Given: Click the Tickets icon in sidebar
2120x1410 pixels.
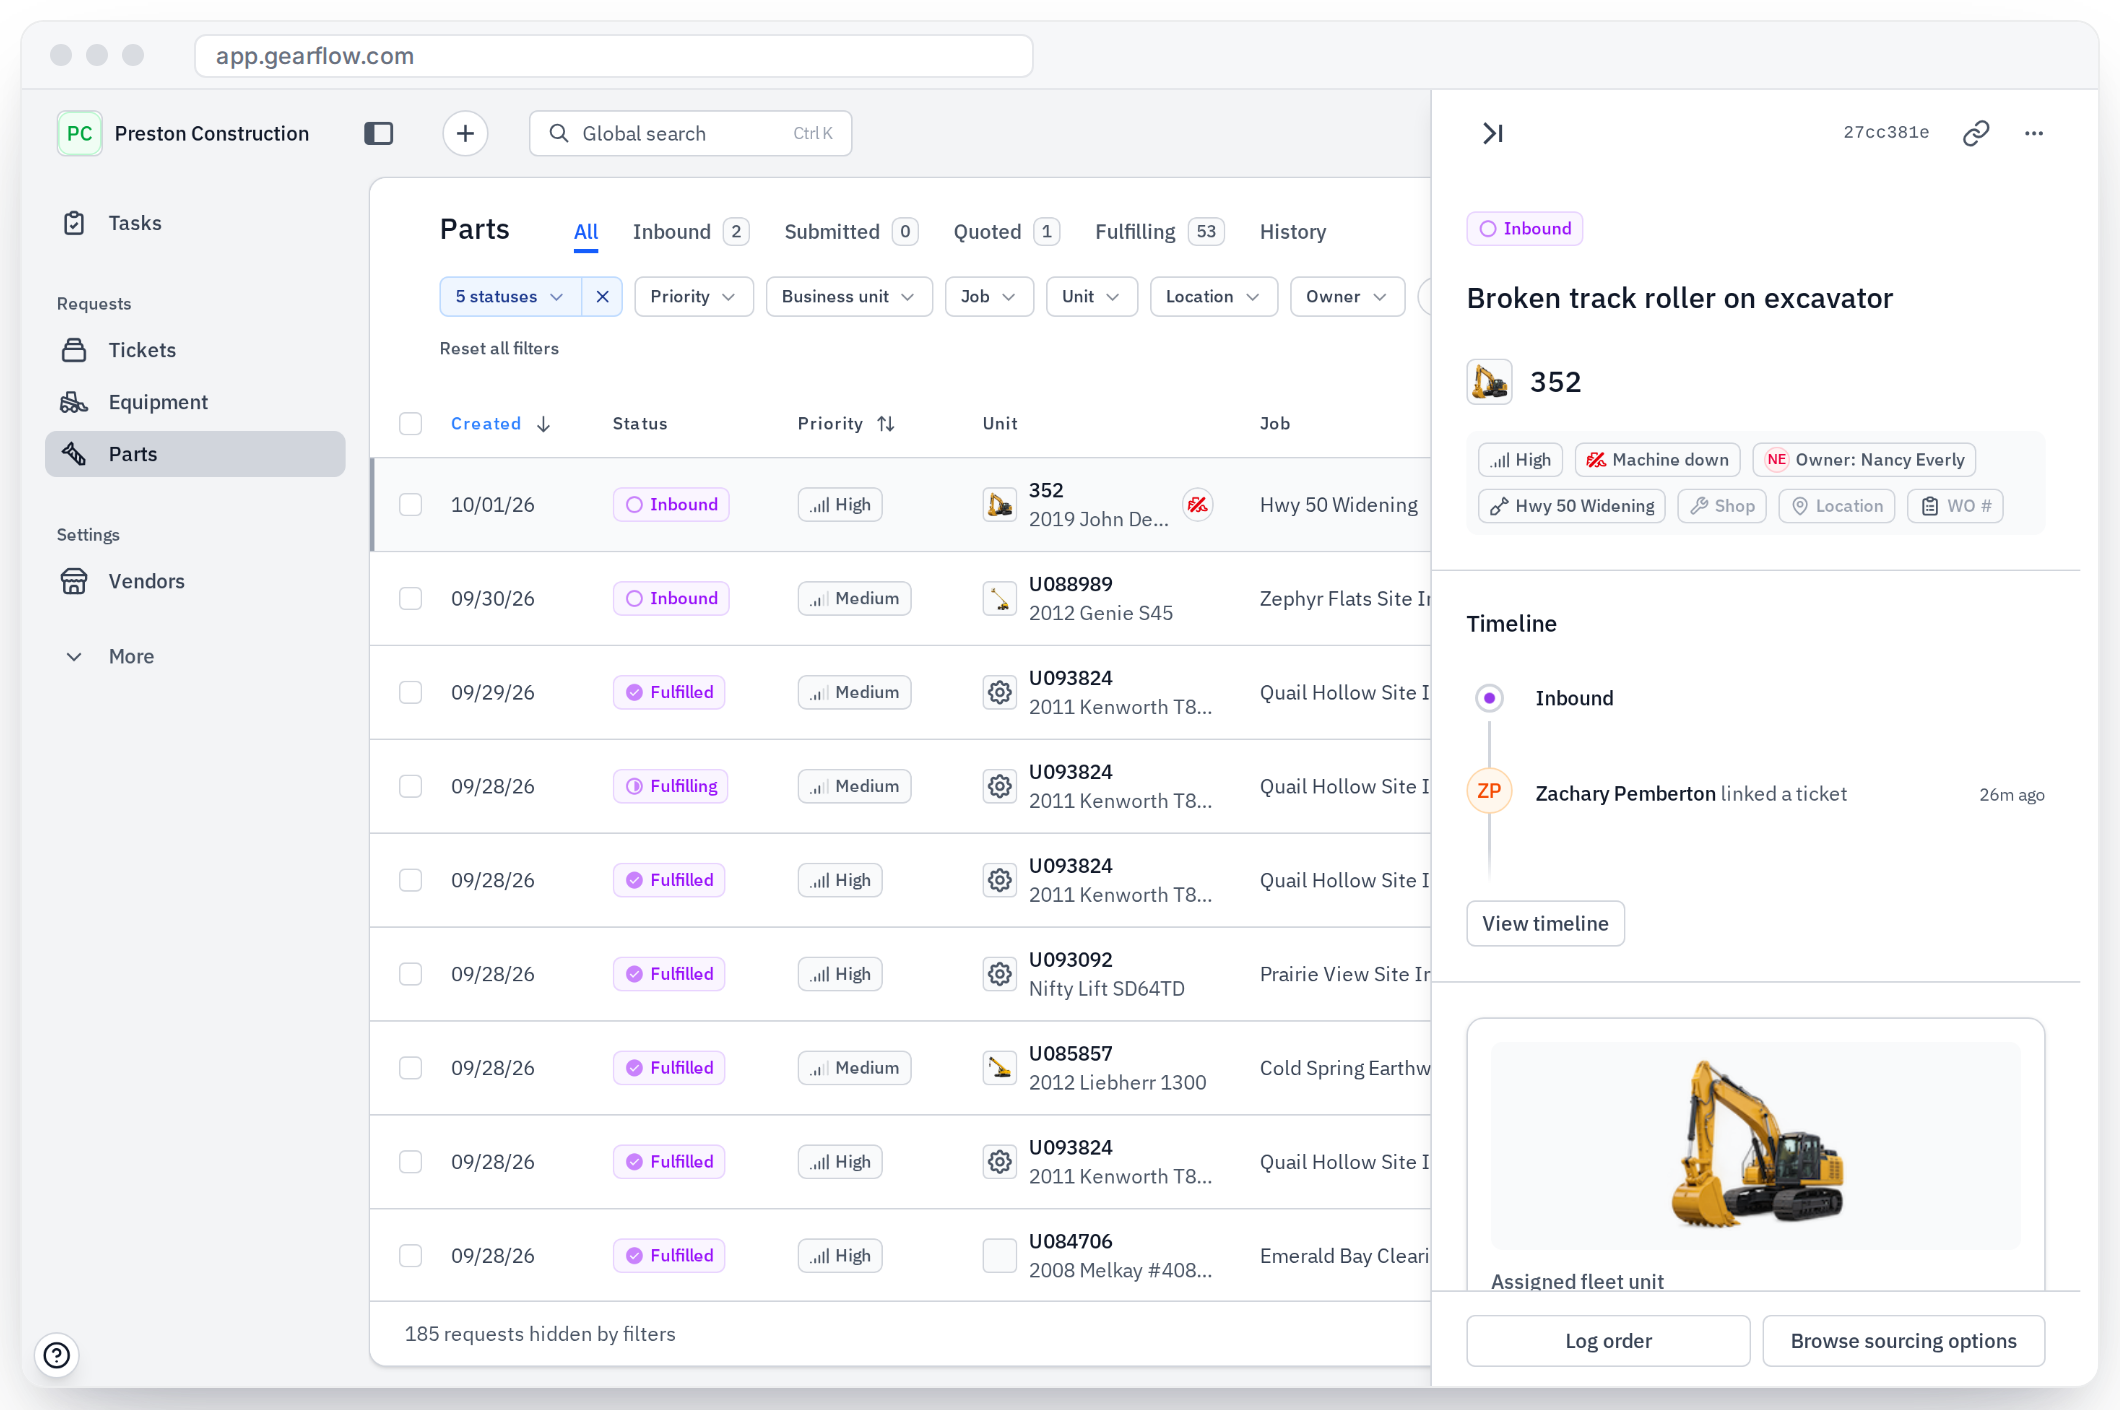Looking at the screenshot, I should (x=74, y=350).
